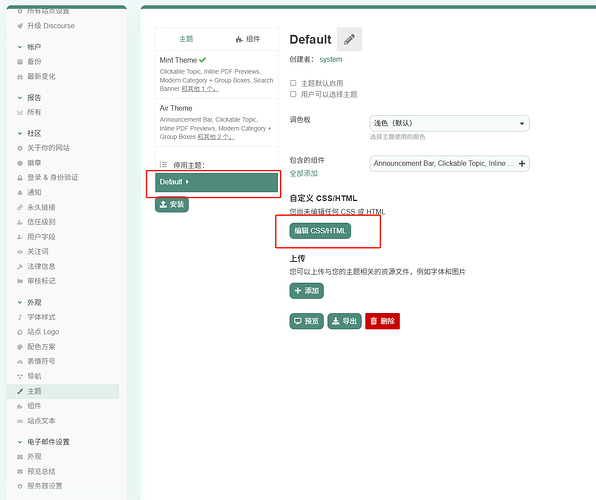Click the user icon beside 信任级别
596x500 pixels.
pos(20,222)
